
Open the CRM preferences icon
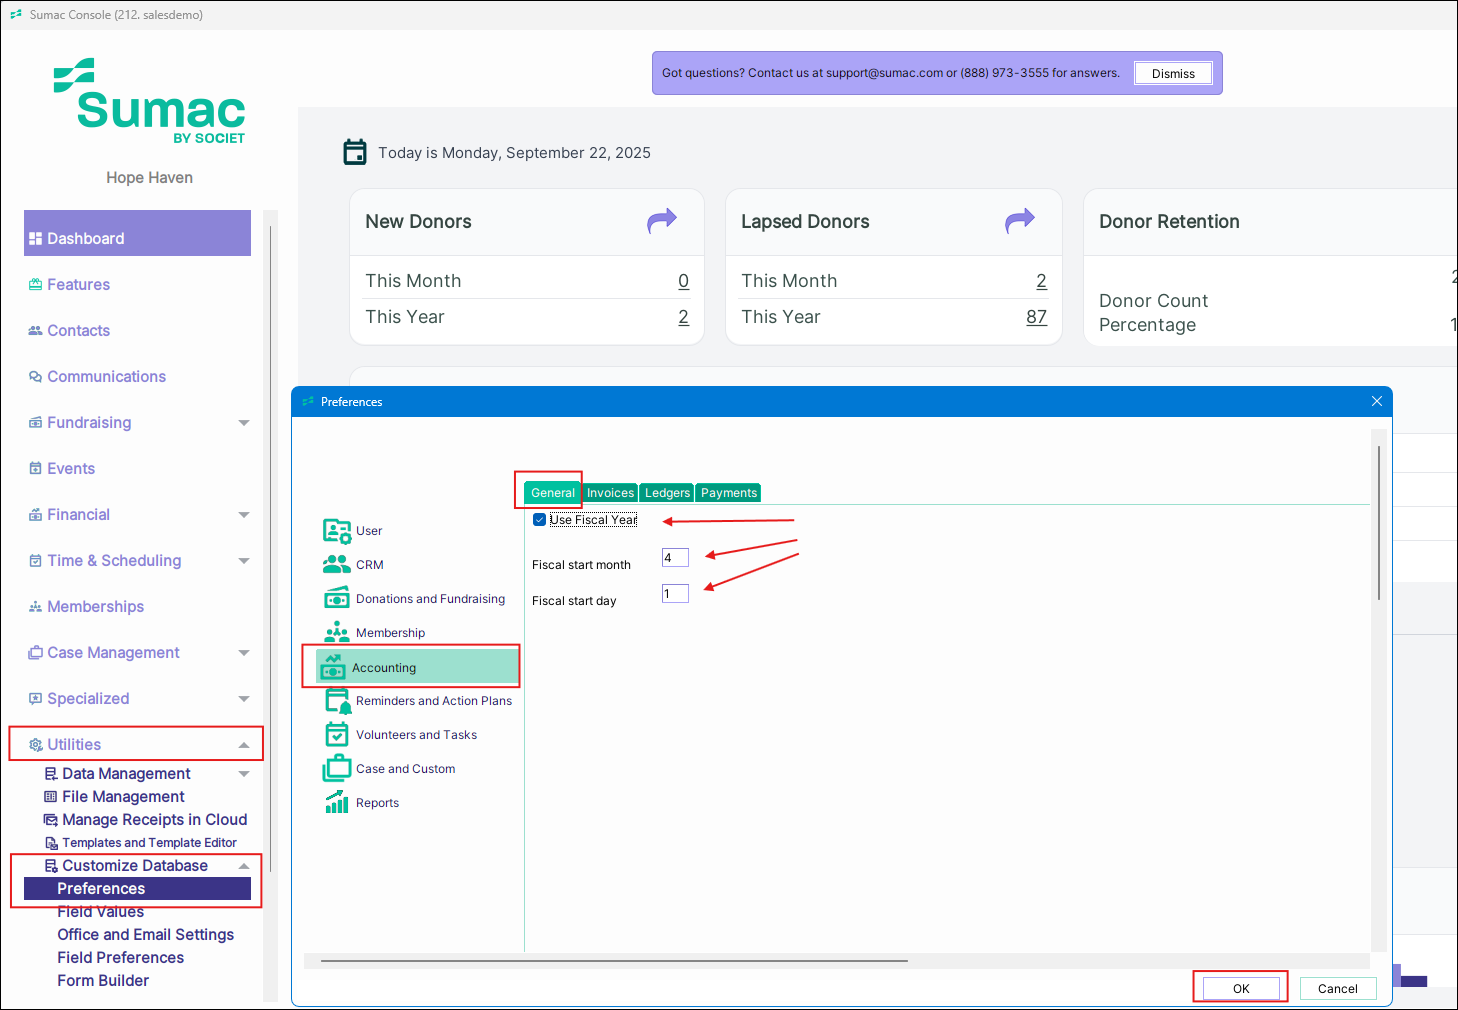[337, 565]
